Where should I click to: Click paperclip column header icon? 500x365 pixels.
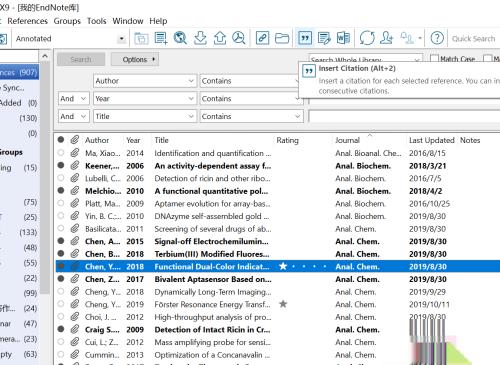pos(75,140)
